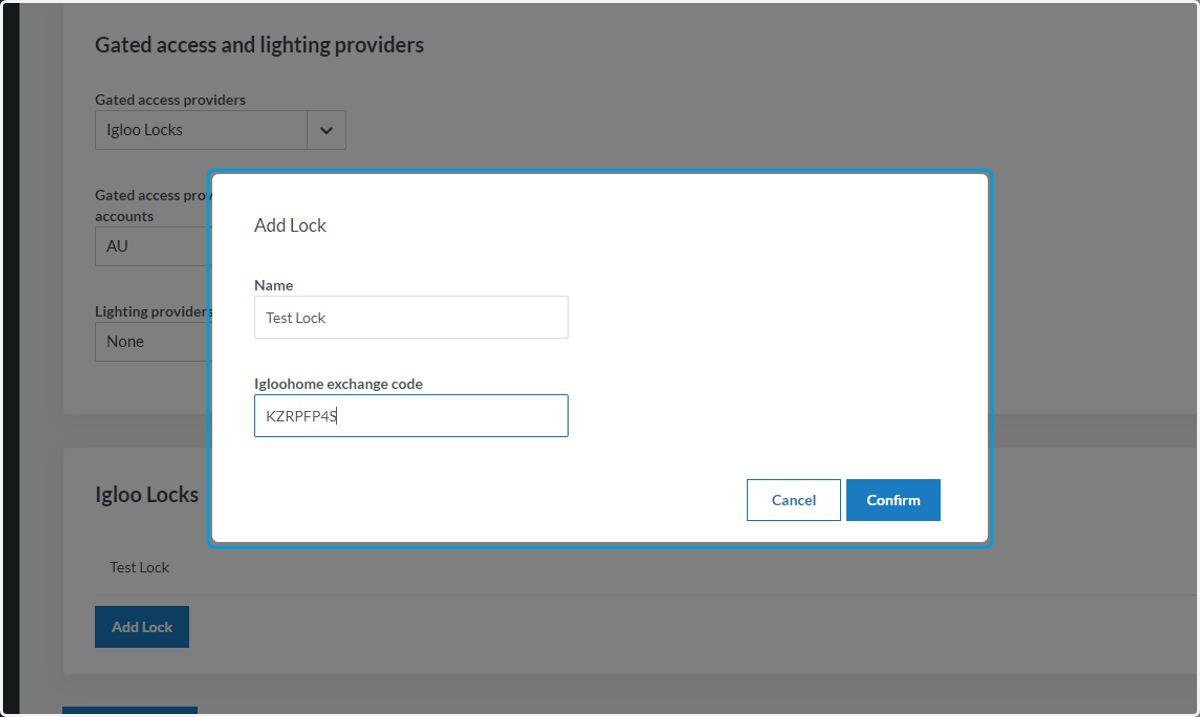Click the dark left sidebar strip
The width and height of the screenshot is (1200, 717).
[12, 358]
